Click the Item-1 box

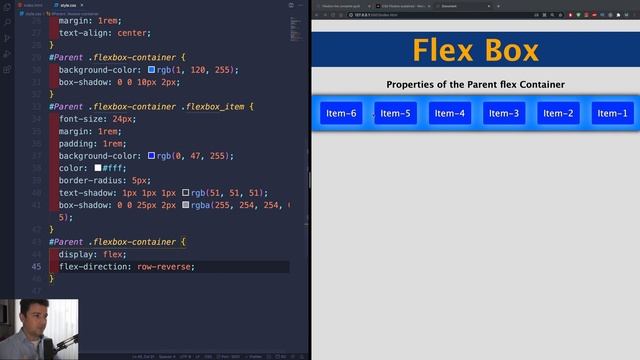[x=613, y=113]
